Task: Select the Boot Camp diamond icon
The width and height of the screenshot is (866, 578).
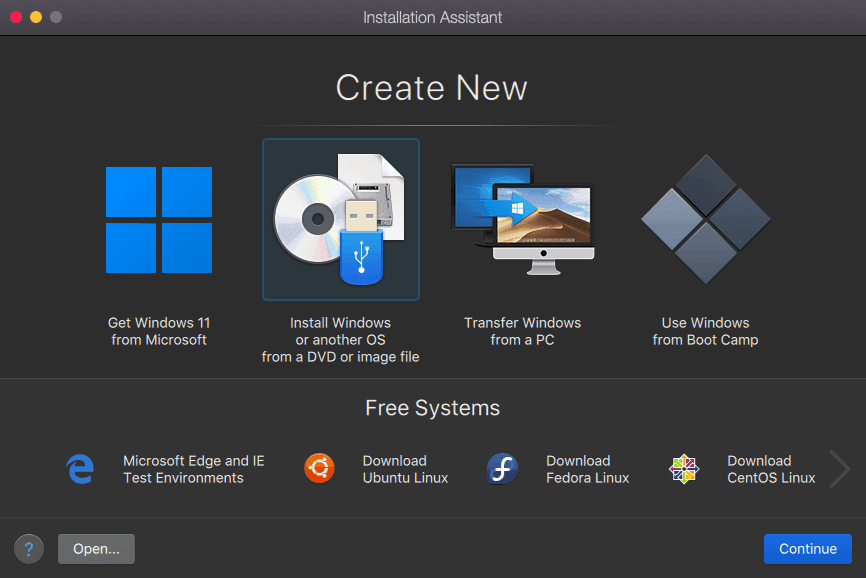Action: tap(705, 219)
